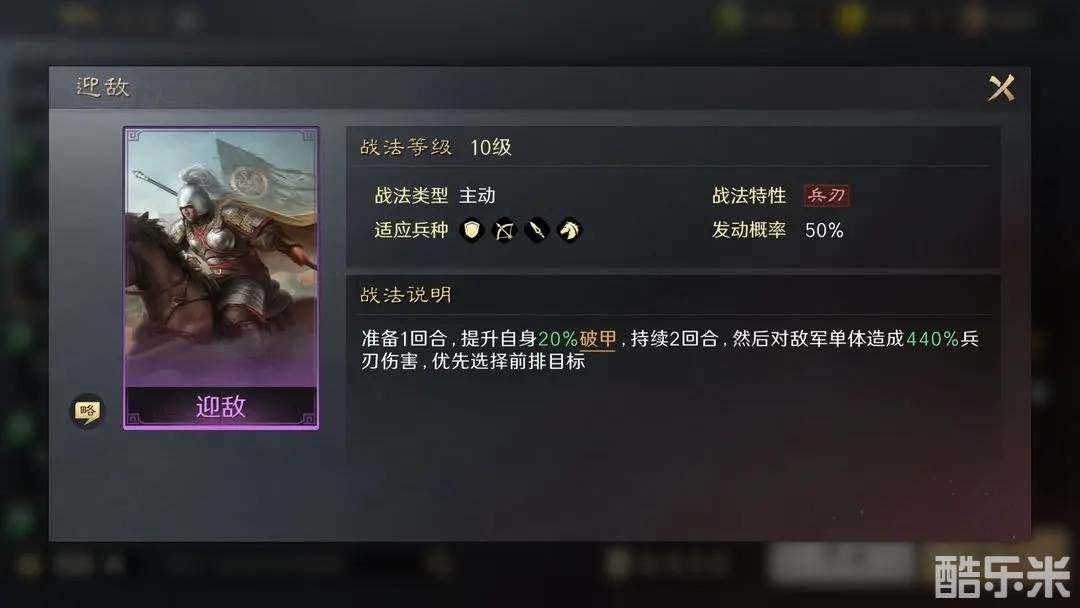Viewport: 1080px width, 608px height.
Task: Tap the spearman troop icon
Action: pos(537,230)
